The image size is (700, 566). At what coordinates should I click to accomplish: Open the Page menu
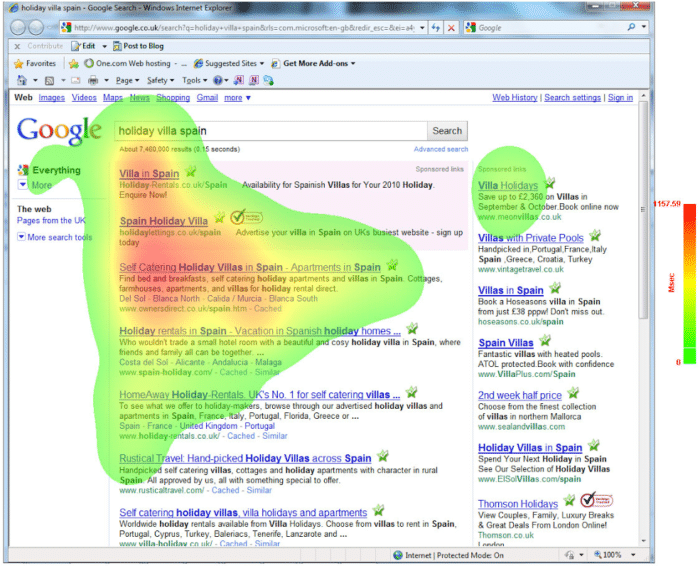[127, 80]
